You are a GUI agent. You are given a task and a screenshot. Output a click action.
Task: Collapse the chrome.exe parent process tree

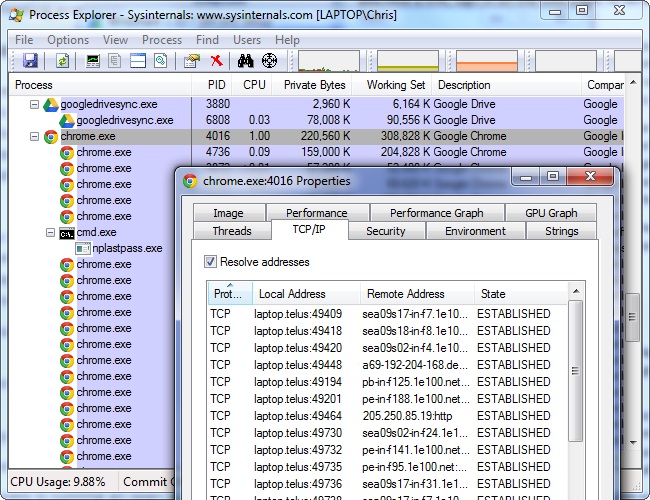(x=34, y=136)
